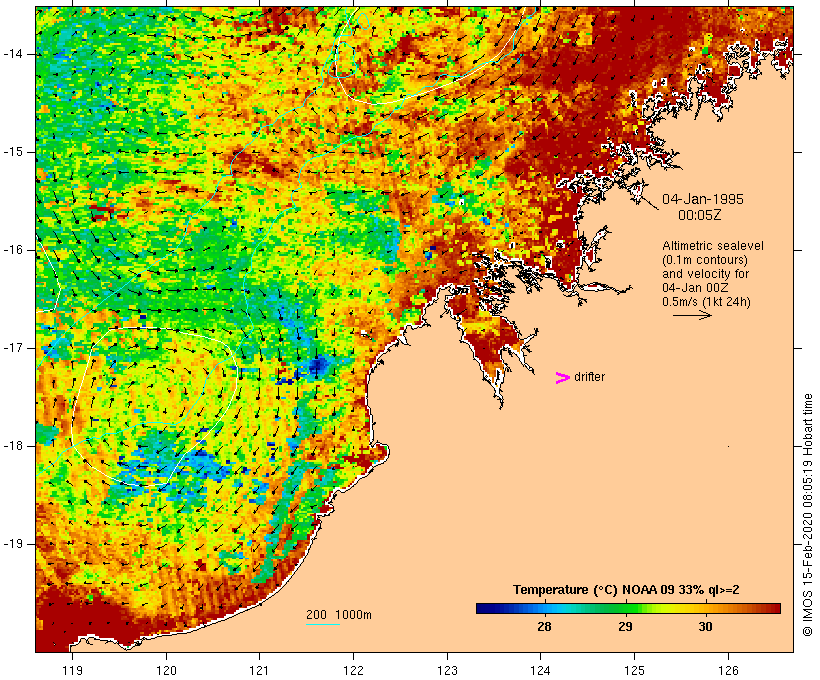
Task: Click longitude axis label 123
Action: (x=447, y=670)
